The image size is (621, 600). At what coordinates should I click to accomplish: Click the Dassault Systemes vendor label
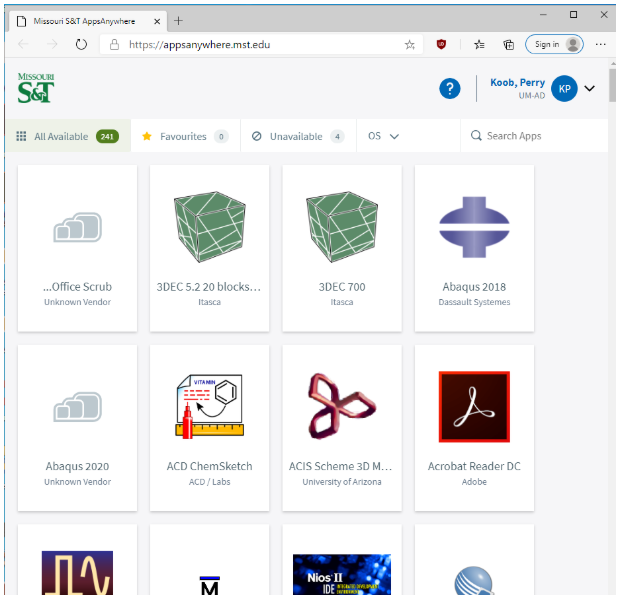[x=474, y=302]
